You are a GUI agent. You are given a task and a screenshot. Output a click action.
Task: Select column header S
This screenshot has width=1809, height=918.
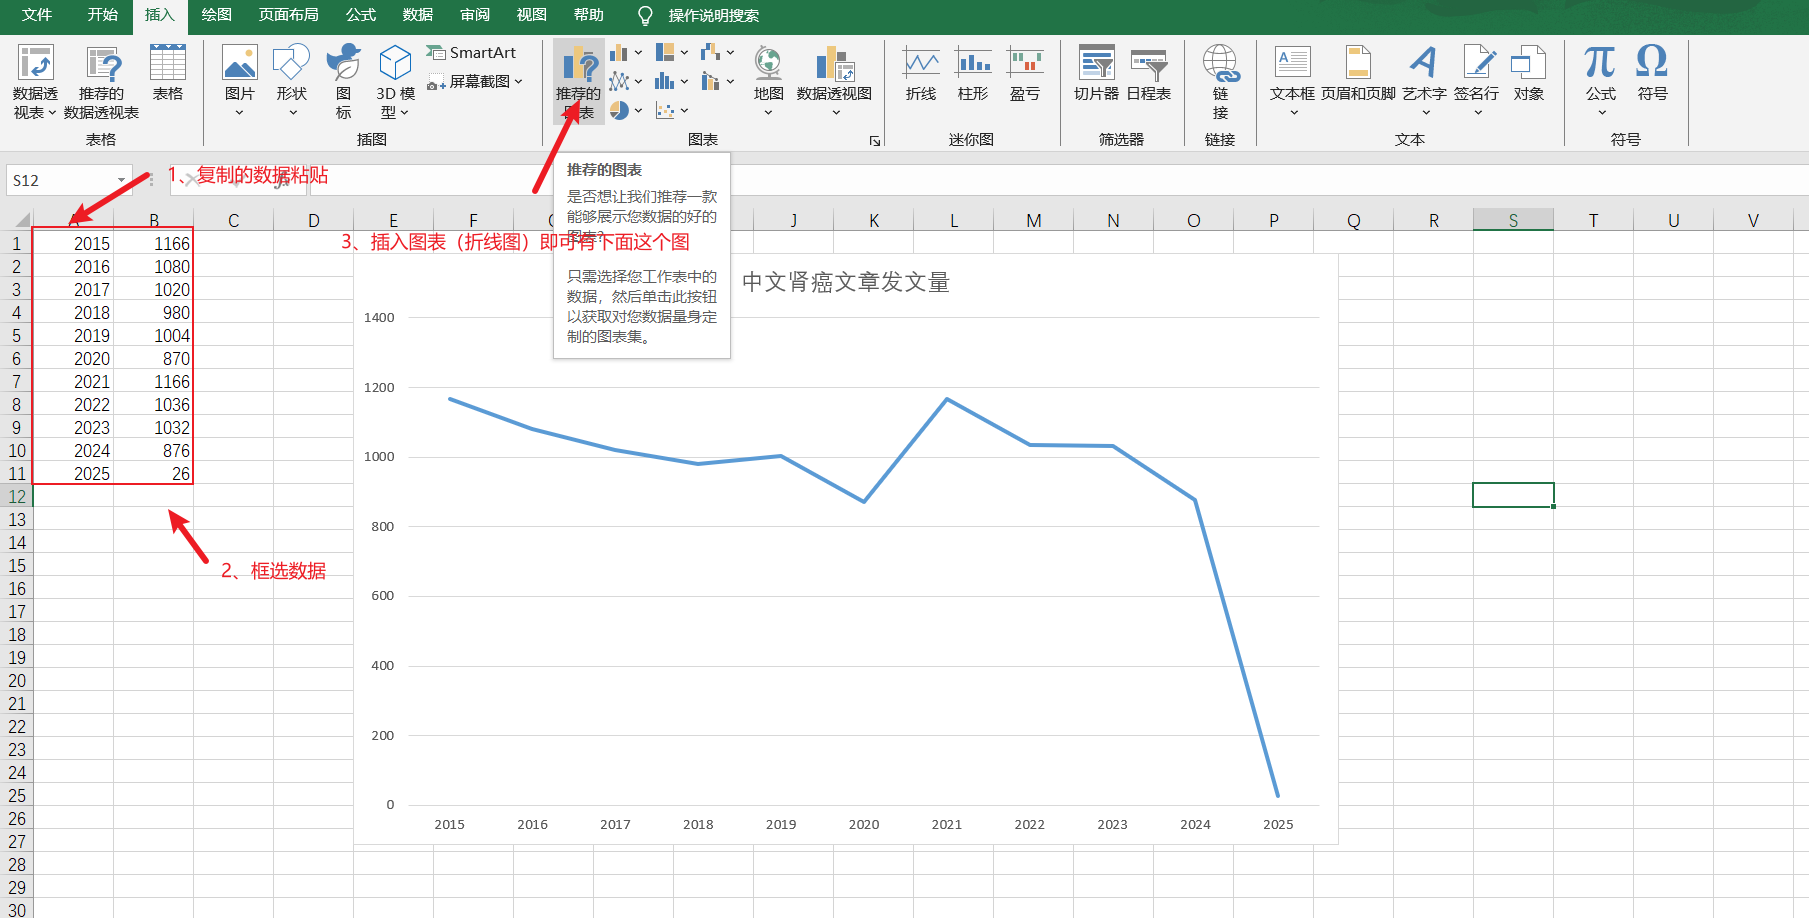click(1513, 220)
